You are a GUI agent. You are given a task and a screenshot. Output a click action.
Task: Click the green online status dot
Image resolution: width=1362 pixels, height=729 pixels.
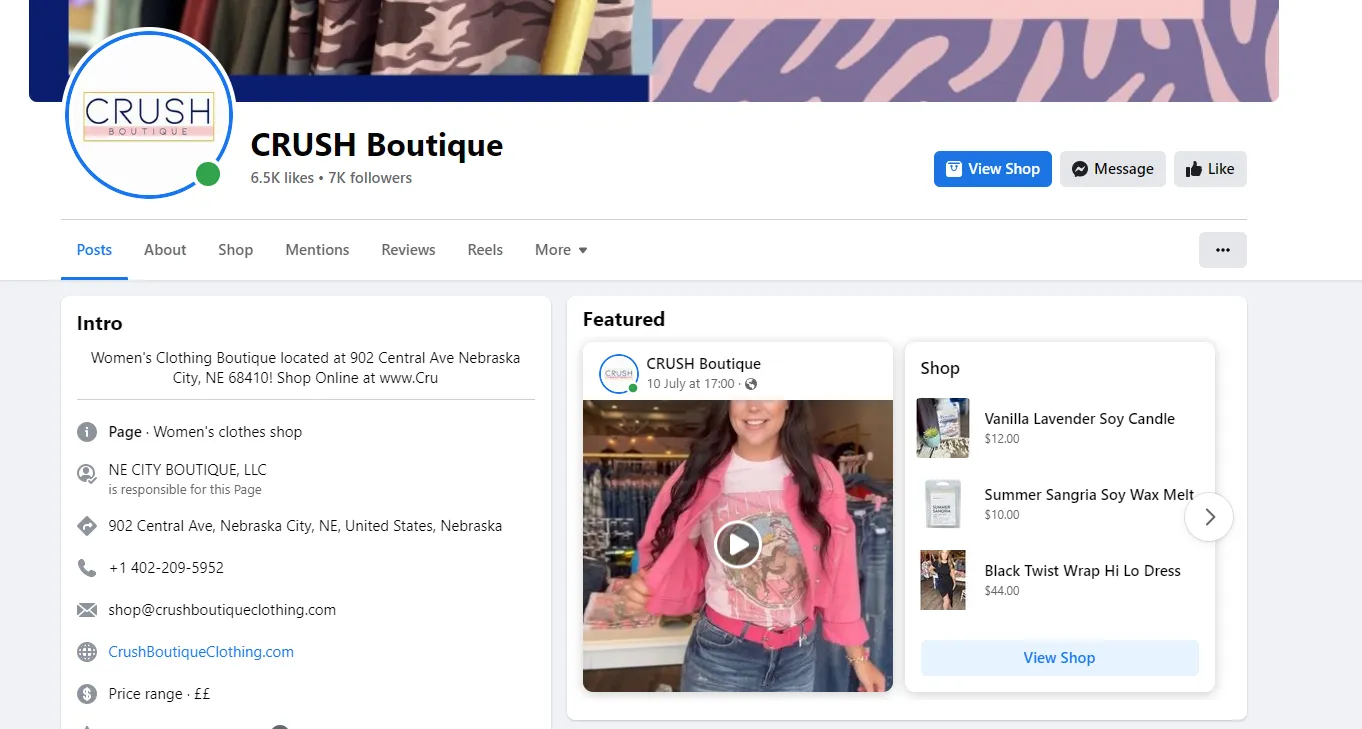pyautogui.click(x=208, y=174)
